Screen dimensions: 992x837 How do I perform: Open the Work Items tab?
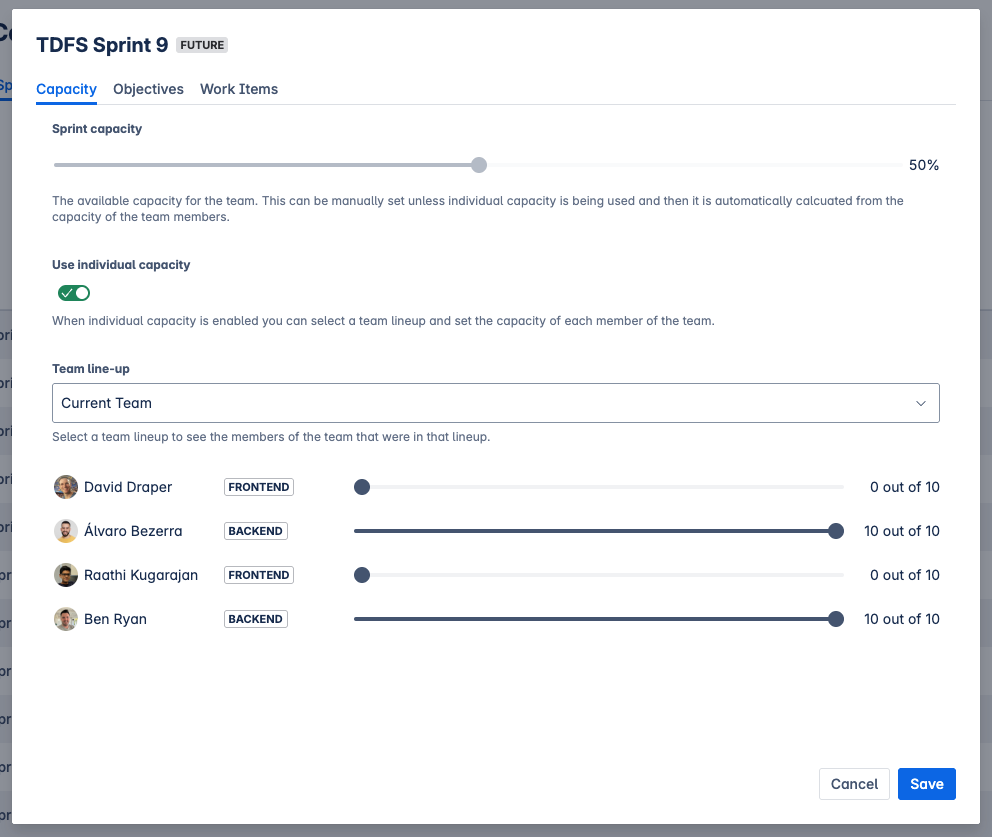click(x=239, y=89)
